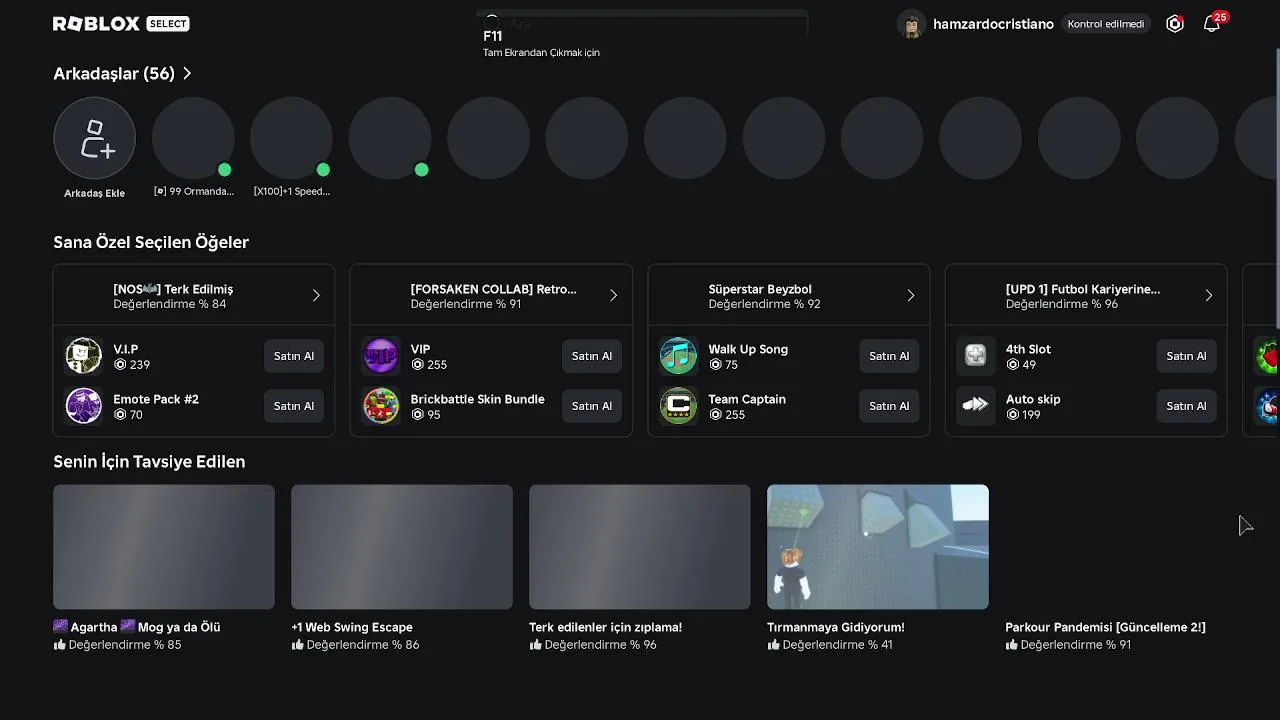Click the Emote Pack #2 item name
Image resolution: width=1280 pixels, height=720 pixels.
[x=156, y=399]
